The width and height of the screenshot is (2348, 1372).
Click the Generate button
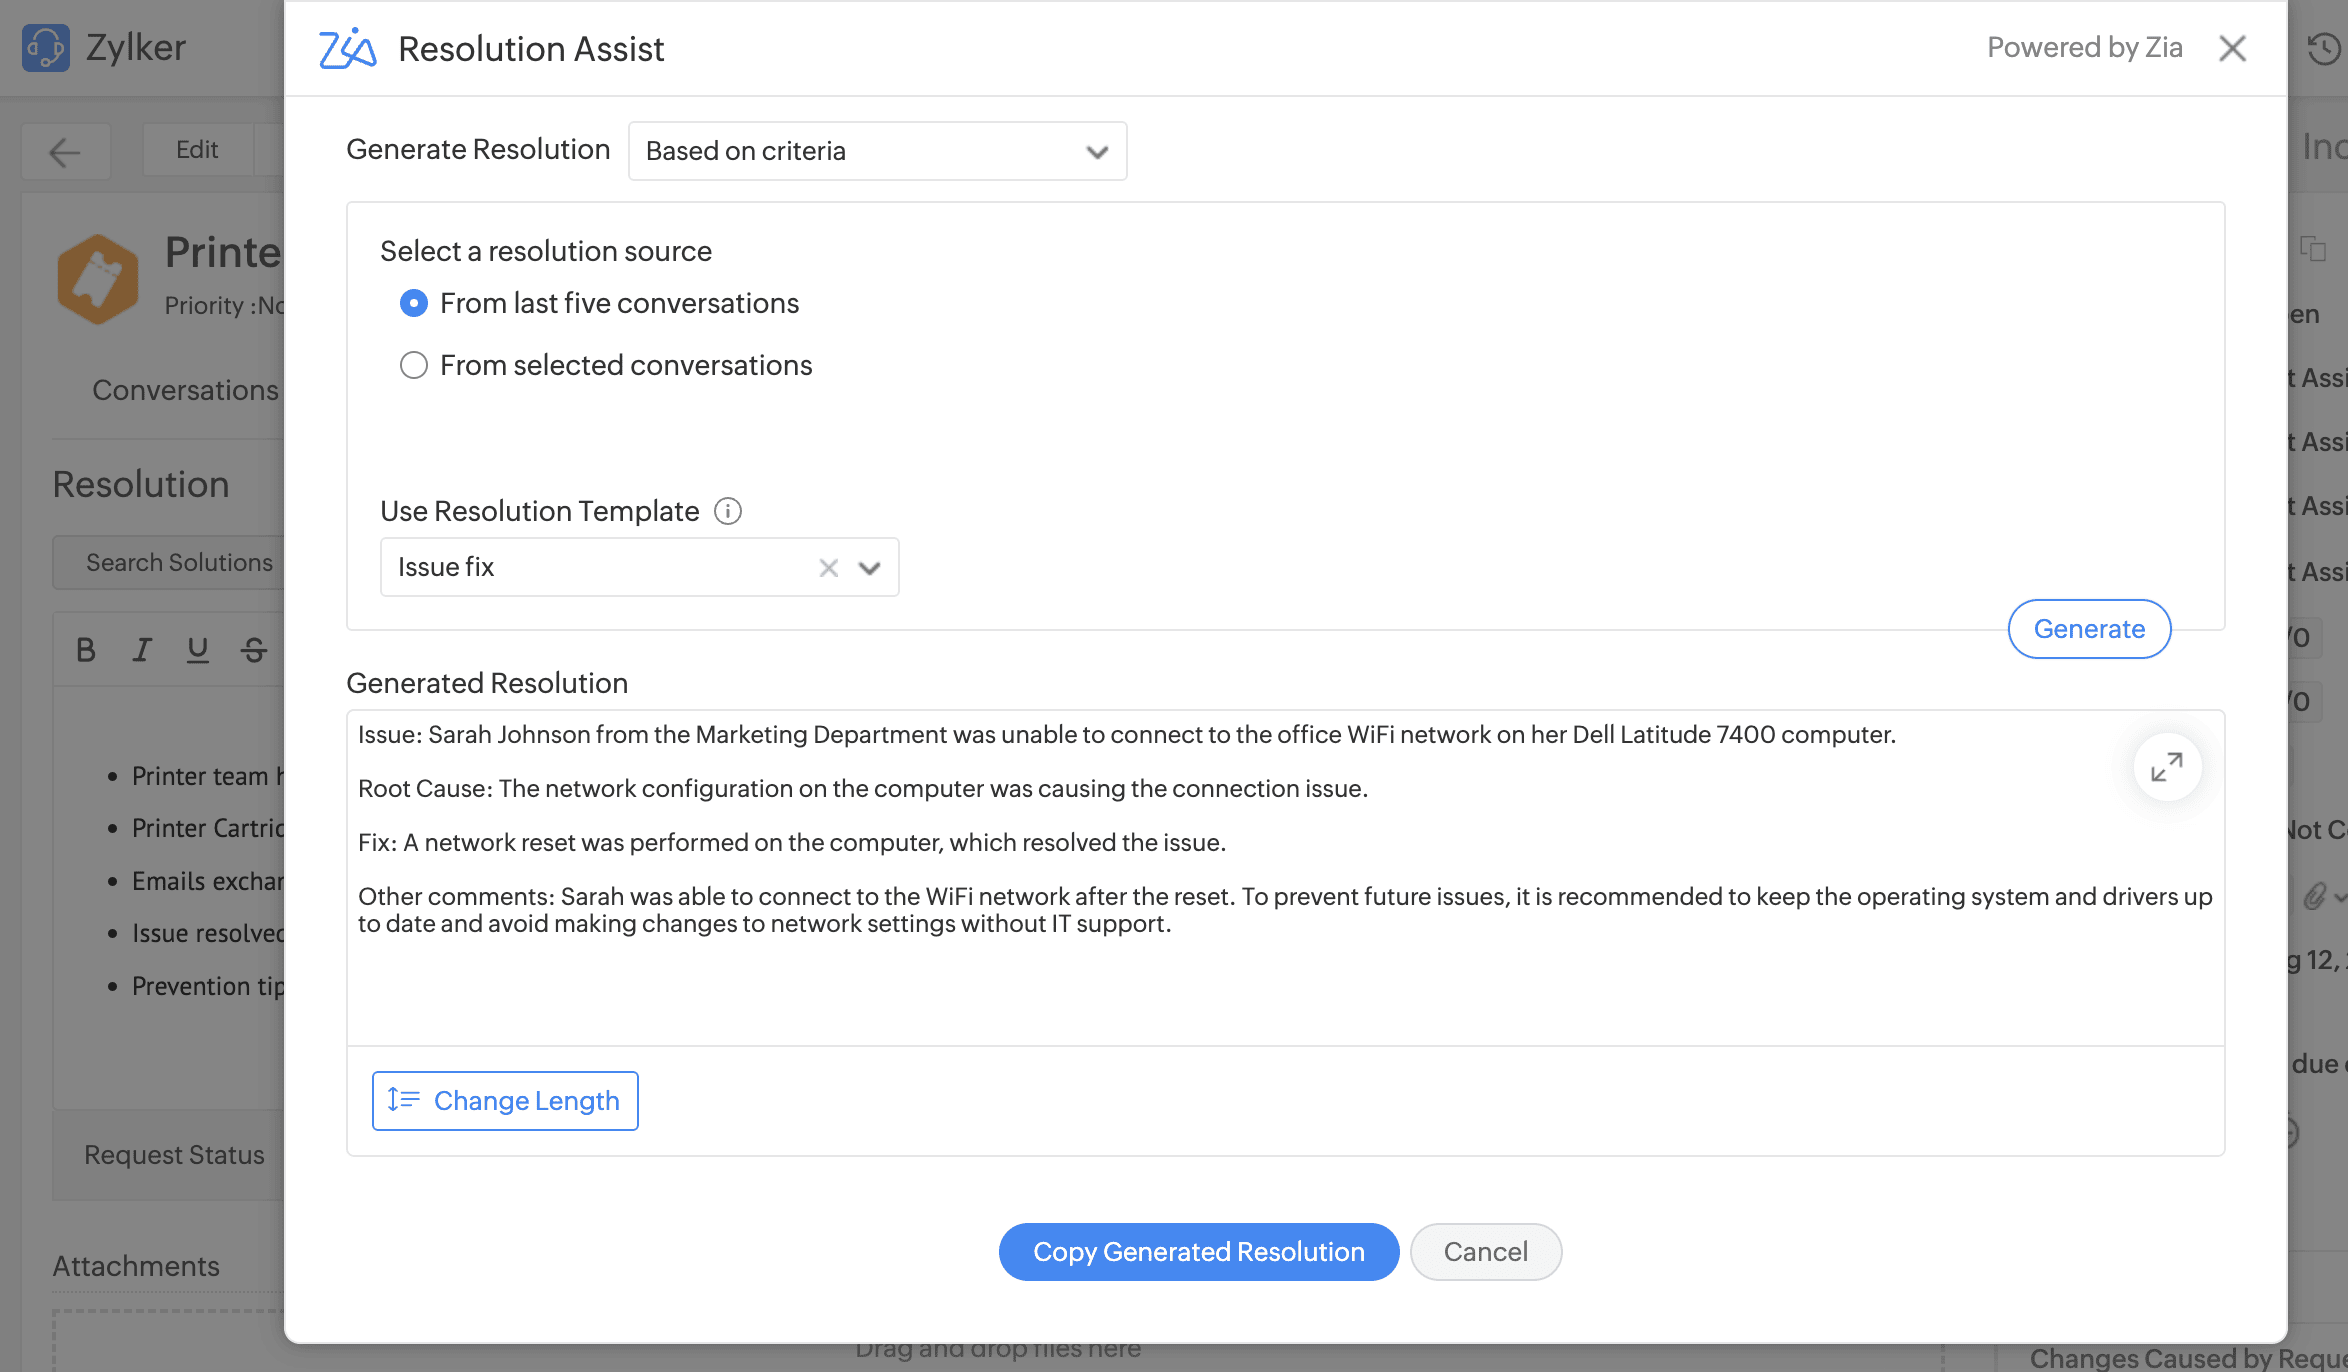2089,629
